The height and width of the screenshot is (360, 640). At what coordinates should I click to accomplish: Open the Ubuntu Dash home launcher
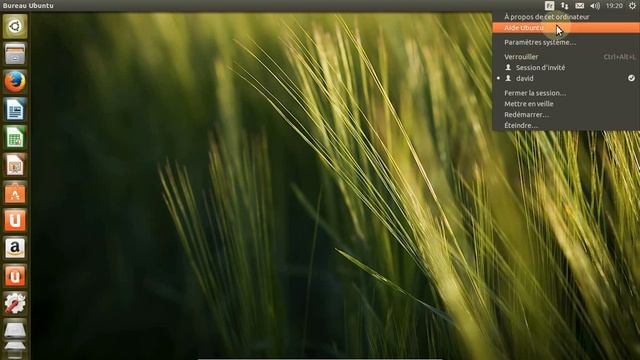[15, 27]
